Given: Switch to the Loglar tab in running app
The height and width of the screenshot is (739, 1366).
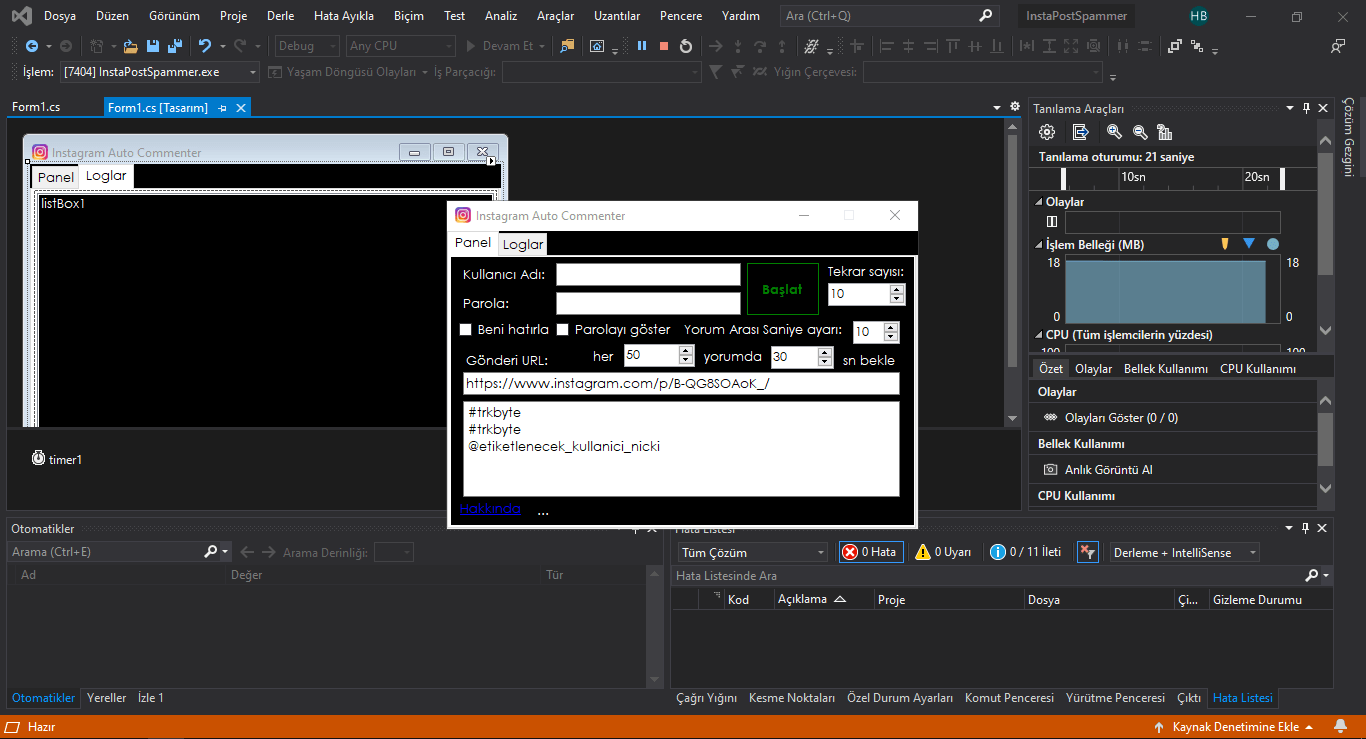Looking at the screenshot, I should tap(523, 244).
